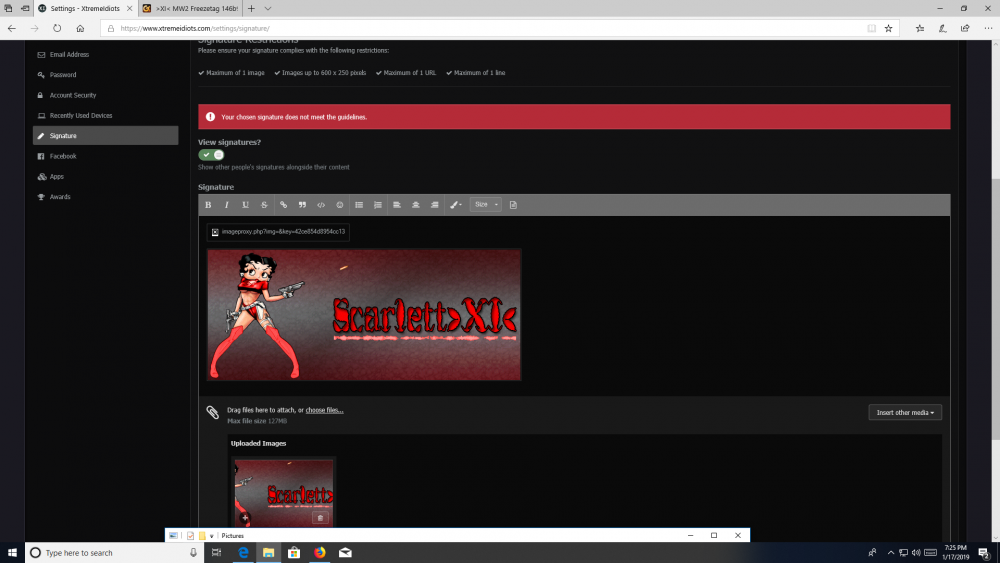
Task: Expand the text color brush dropdown
Action: tap(455, 205)
